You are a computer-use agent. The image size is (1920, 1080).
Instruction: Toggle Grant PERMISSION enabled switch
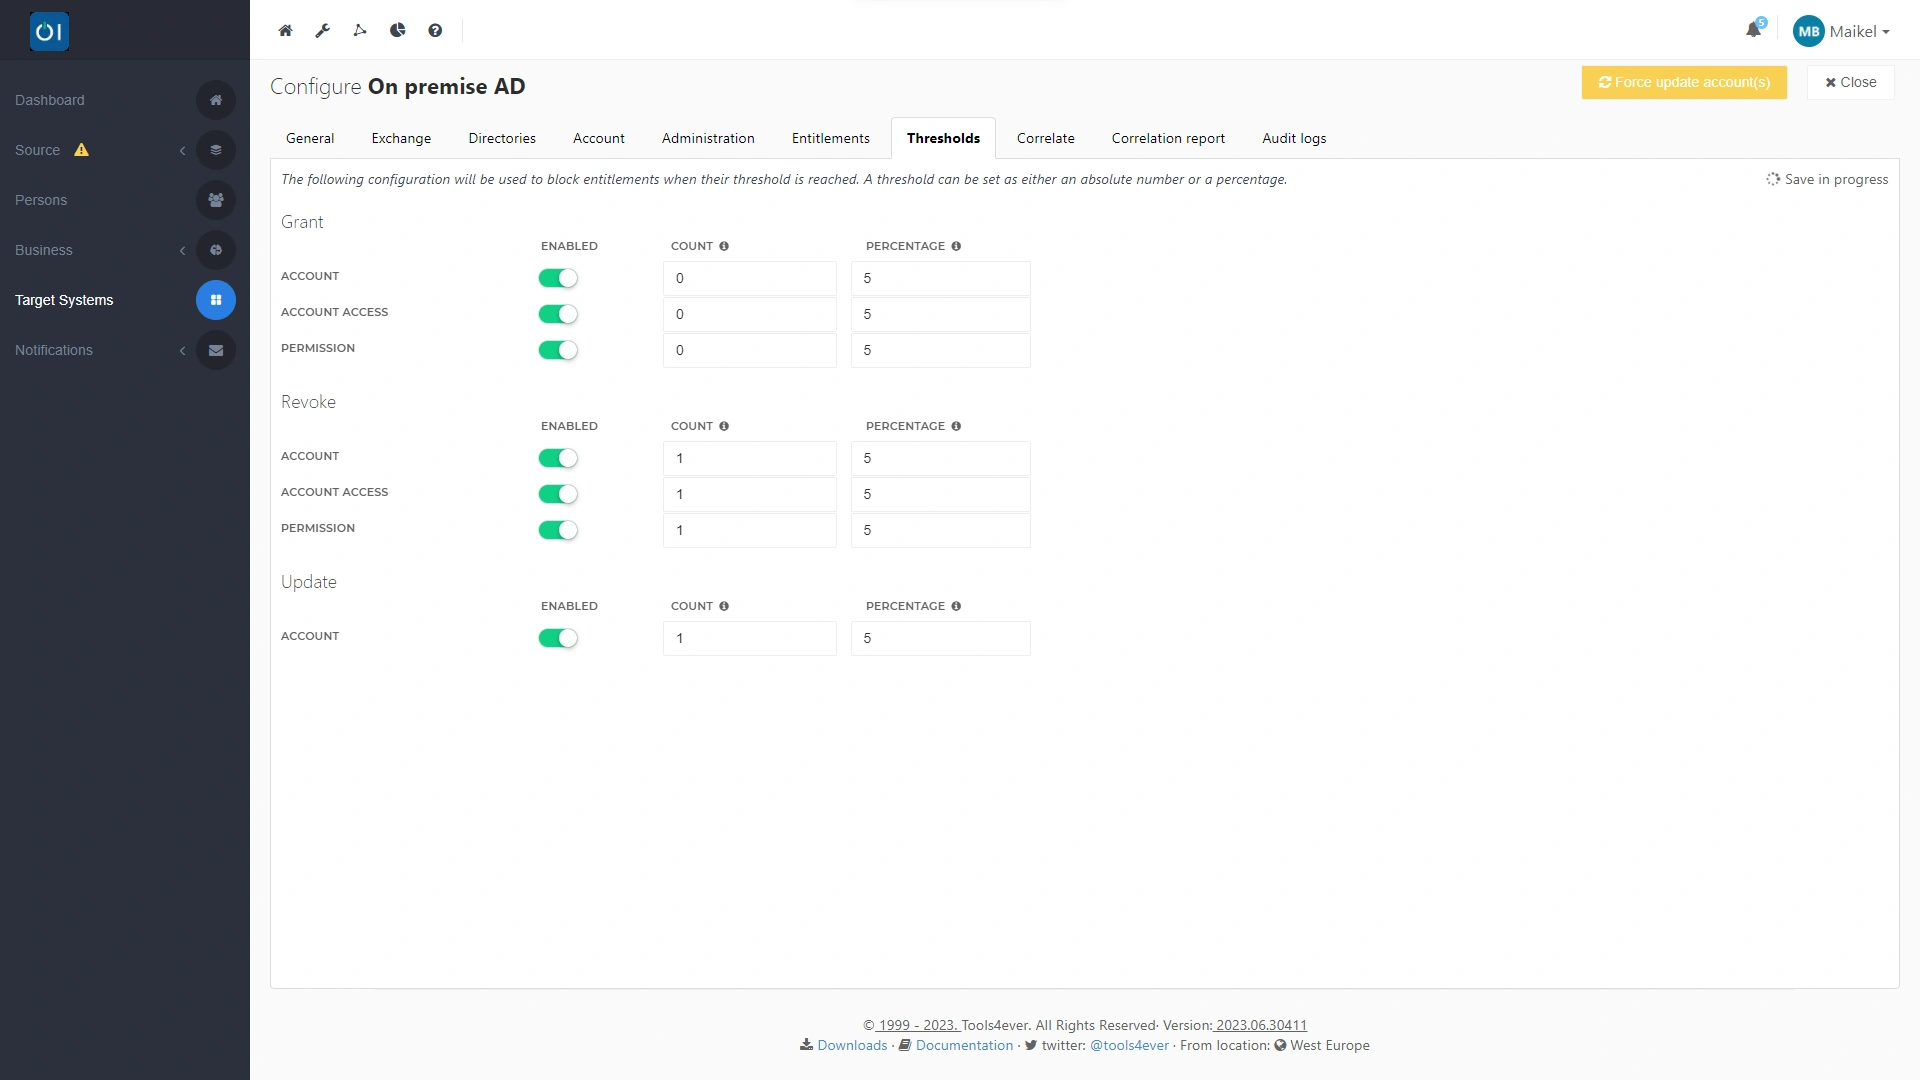click(558, 350)
